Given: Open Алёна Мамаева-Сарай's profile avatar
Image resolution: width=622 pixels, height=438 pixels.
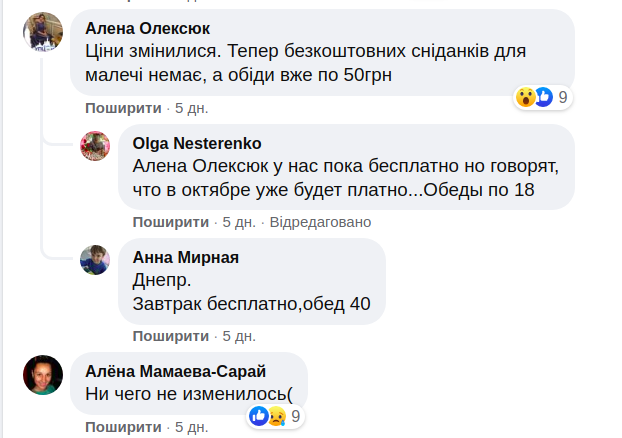Looking at the screenshot, I should (43, 373).
